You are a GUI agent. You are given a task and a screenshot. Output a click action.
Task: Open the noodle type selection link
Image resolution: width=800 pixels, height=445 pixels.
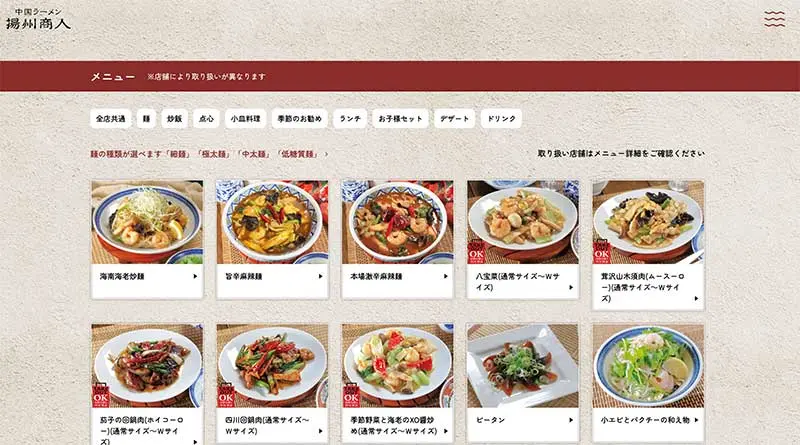coord(209,154)
